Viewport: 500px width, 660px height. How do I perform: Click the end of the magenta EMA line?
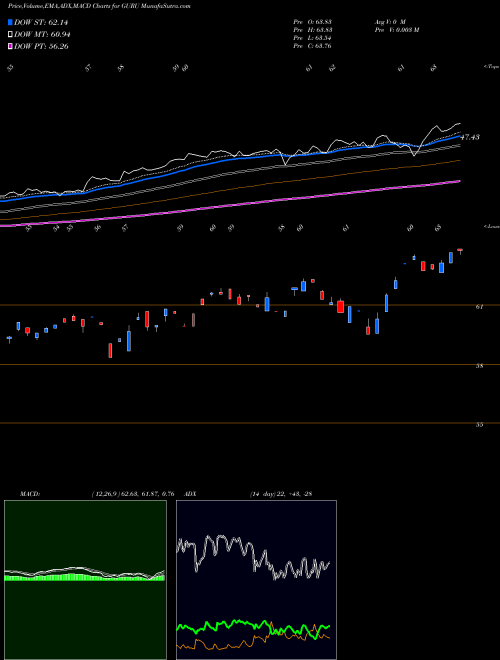point(459,181)
